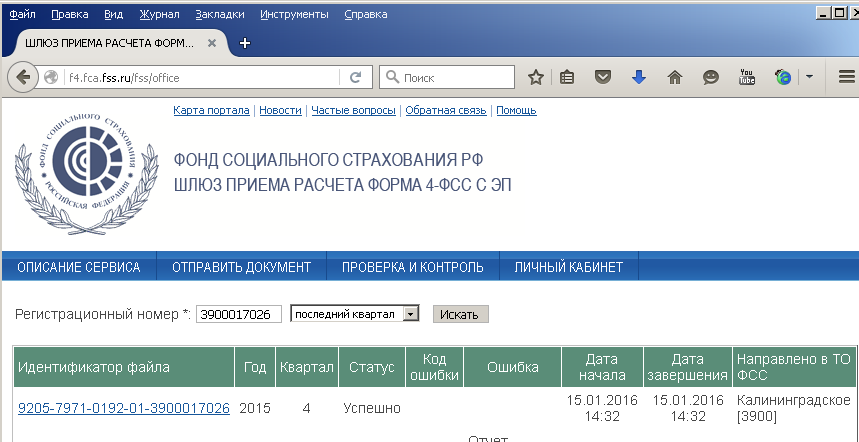
Task: Bookmark this page with star icon
Action: [536, 77]
